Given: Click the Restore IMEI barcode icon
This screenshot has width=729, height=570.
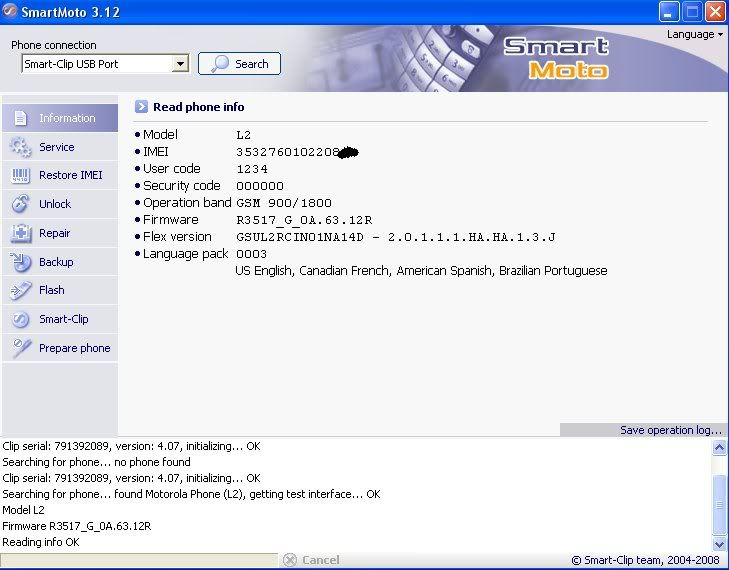Looking at the screenshot, I should click(20, 175).
